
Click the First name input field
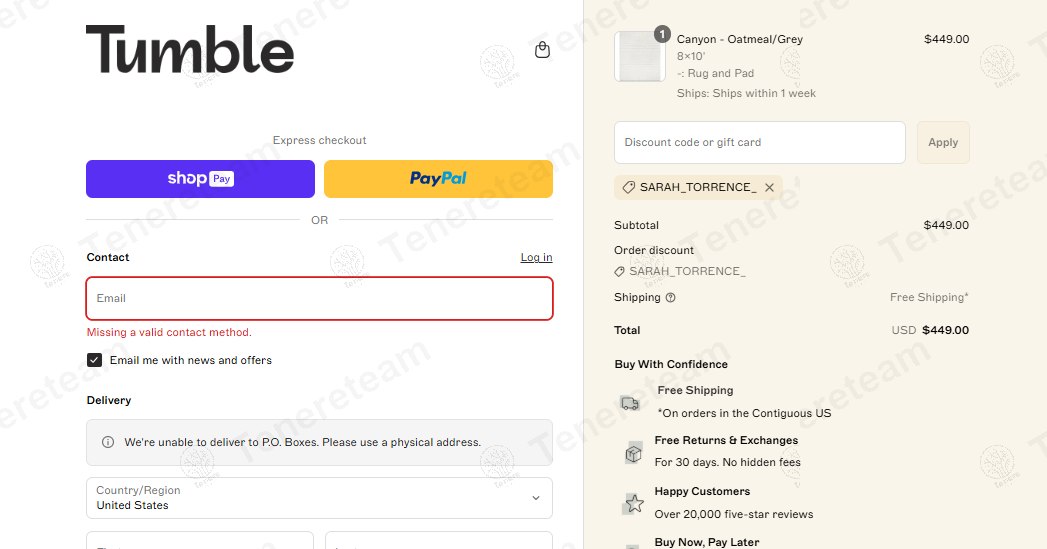(200, 541)
